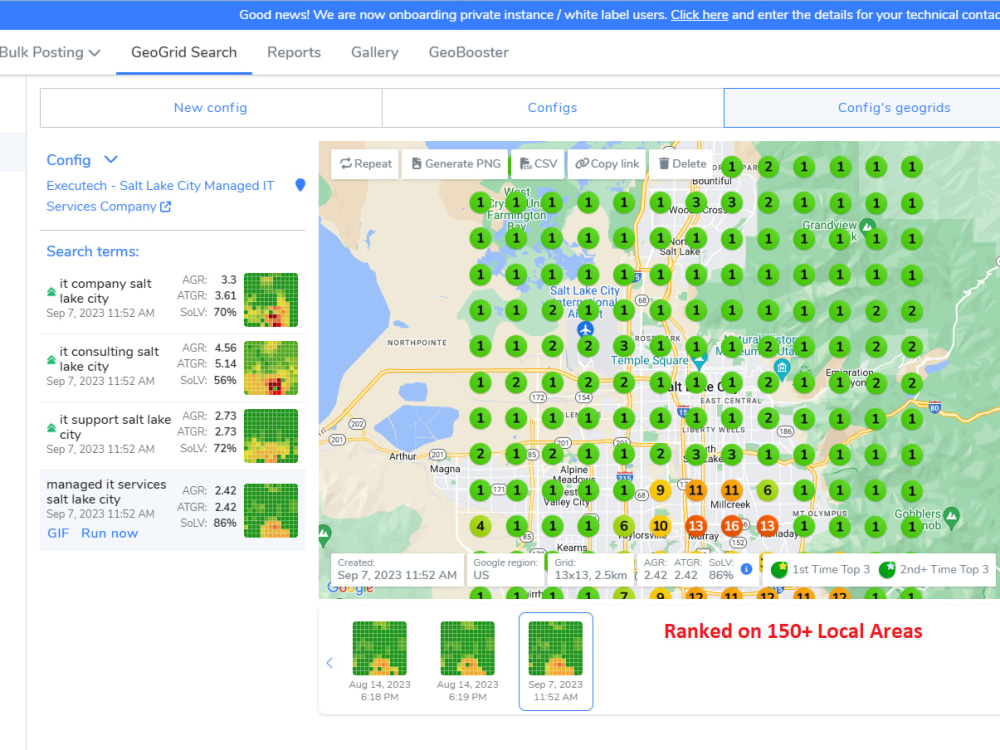Viewport: 1000px width, 750px height.
Task: Click the Grandview park marker icon
Action: pos(867,226)
